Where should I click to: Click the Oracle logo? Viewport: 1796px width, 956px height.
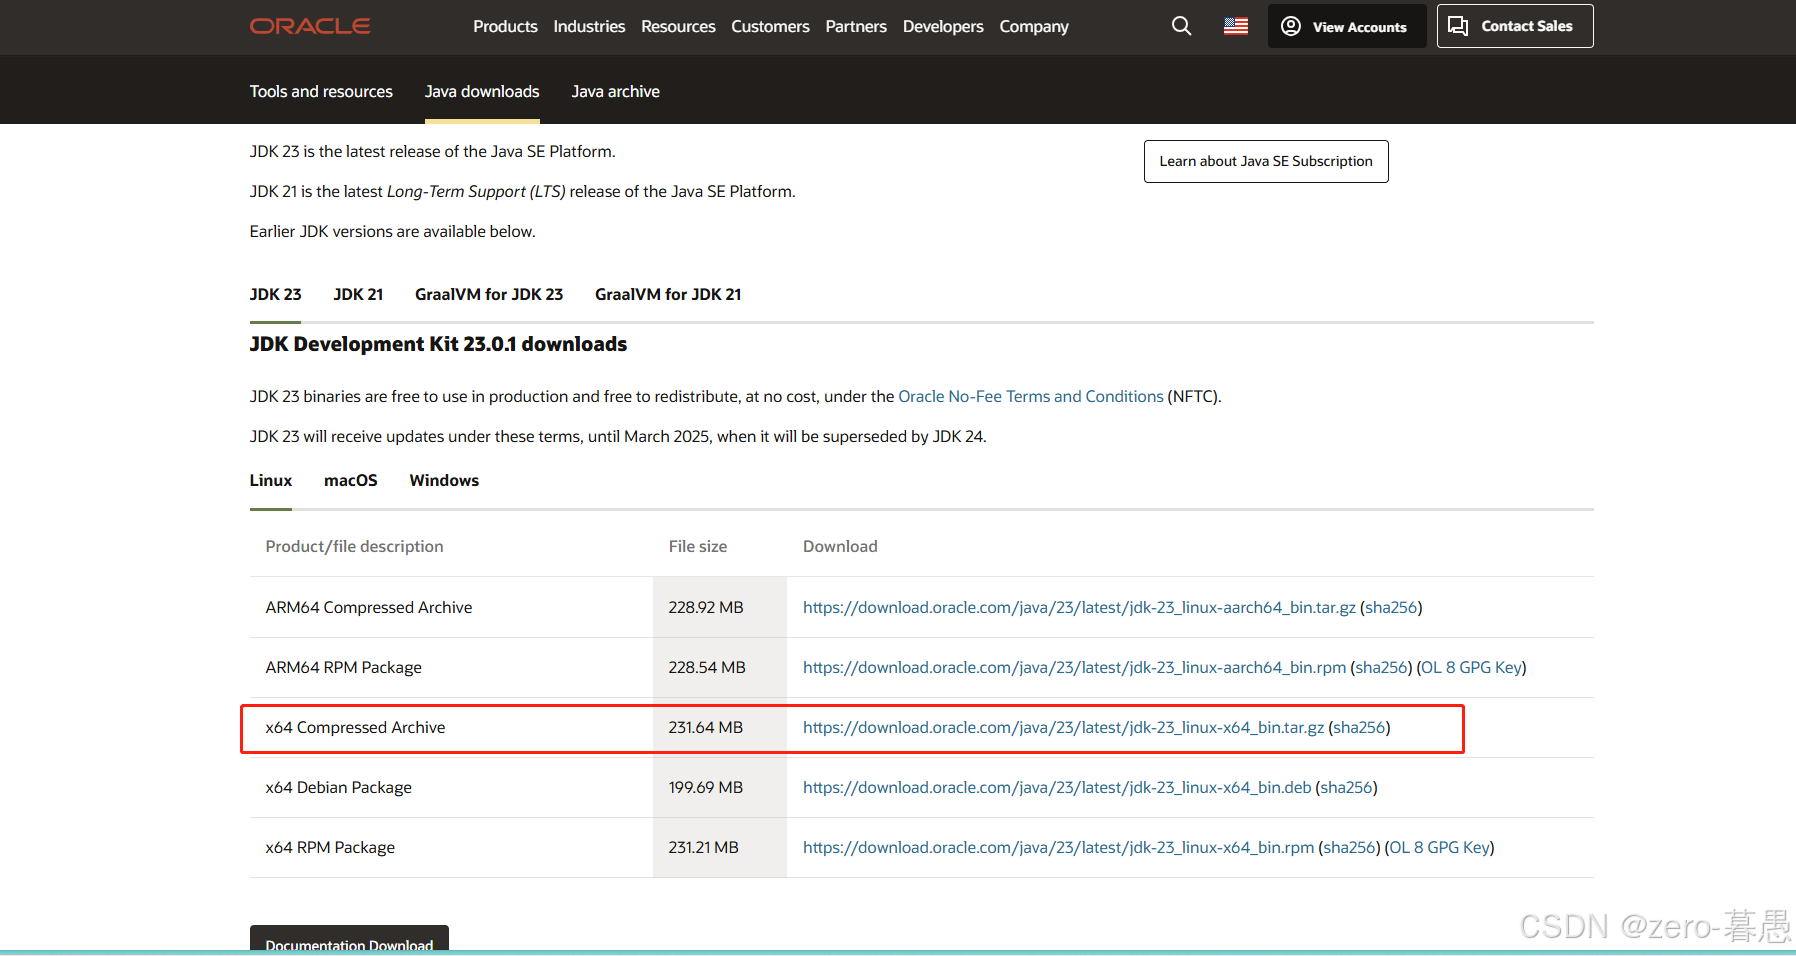tap(310, 26)
